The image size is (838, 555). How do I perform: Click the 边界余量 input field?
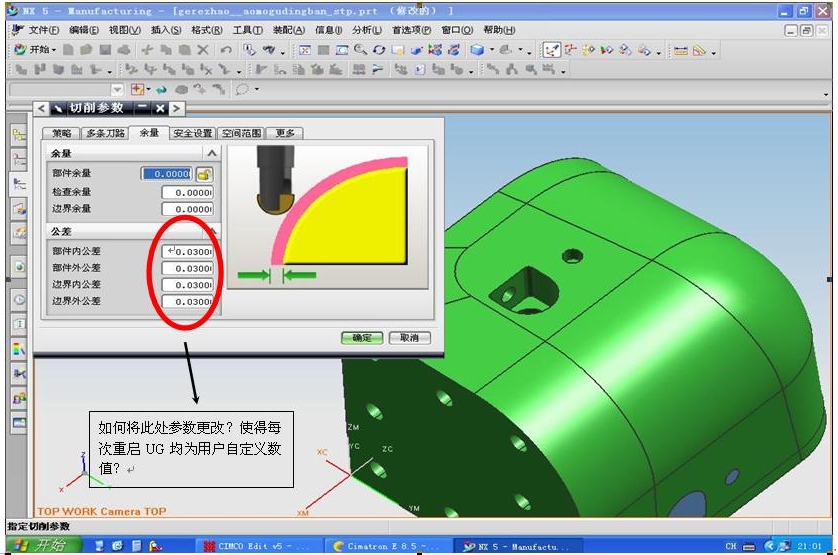tap(188, 209)
